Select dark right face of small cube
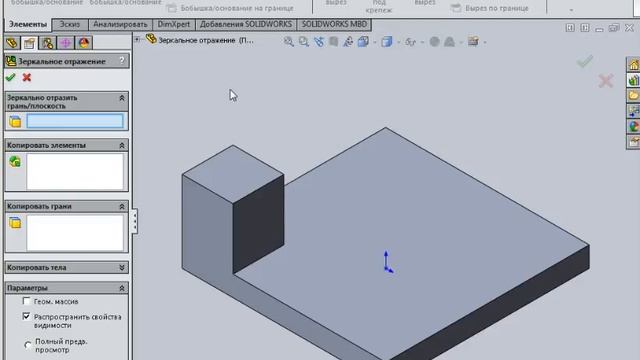Screen dimensions: 640x360 (x=258, y=224)
